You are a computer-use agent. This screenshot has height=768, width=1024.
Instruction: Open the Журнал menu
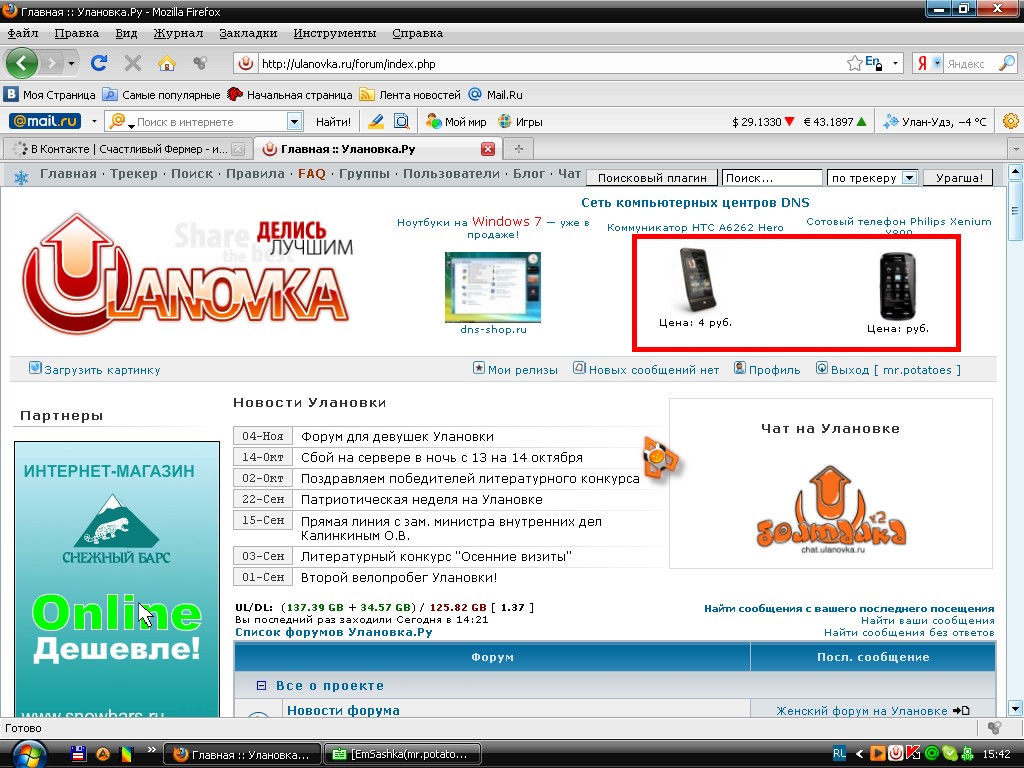178,33
